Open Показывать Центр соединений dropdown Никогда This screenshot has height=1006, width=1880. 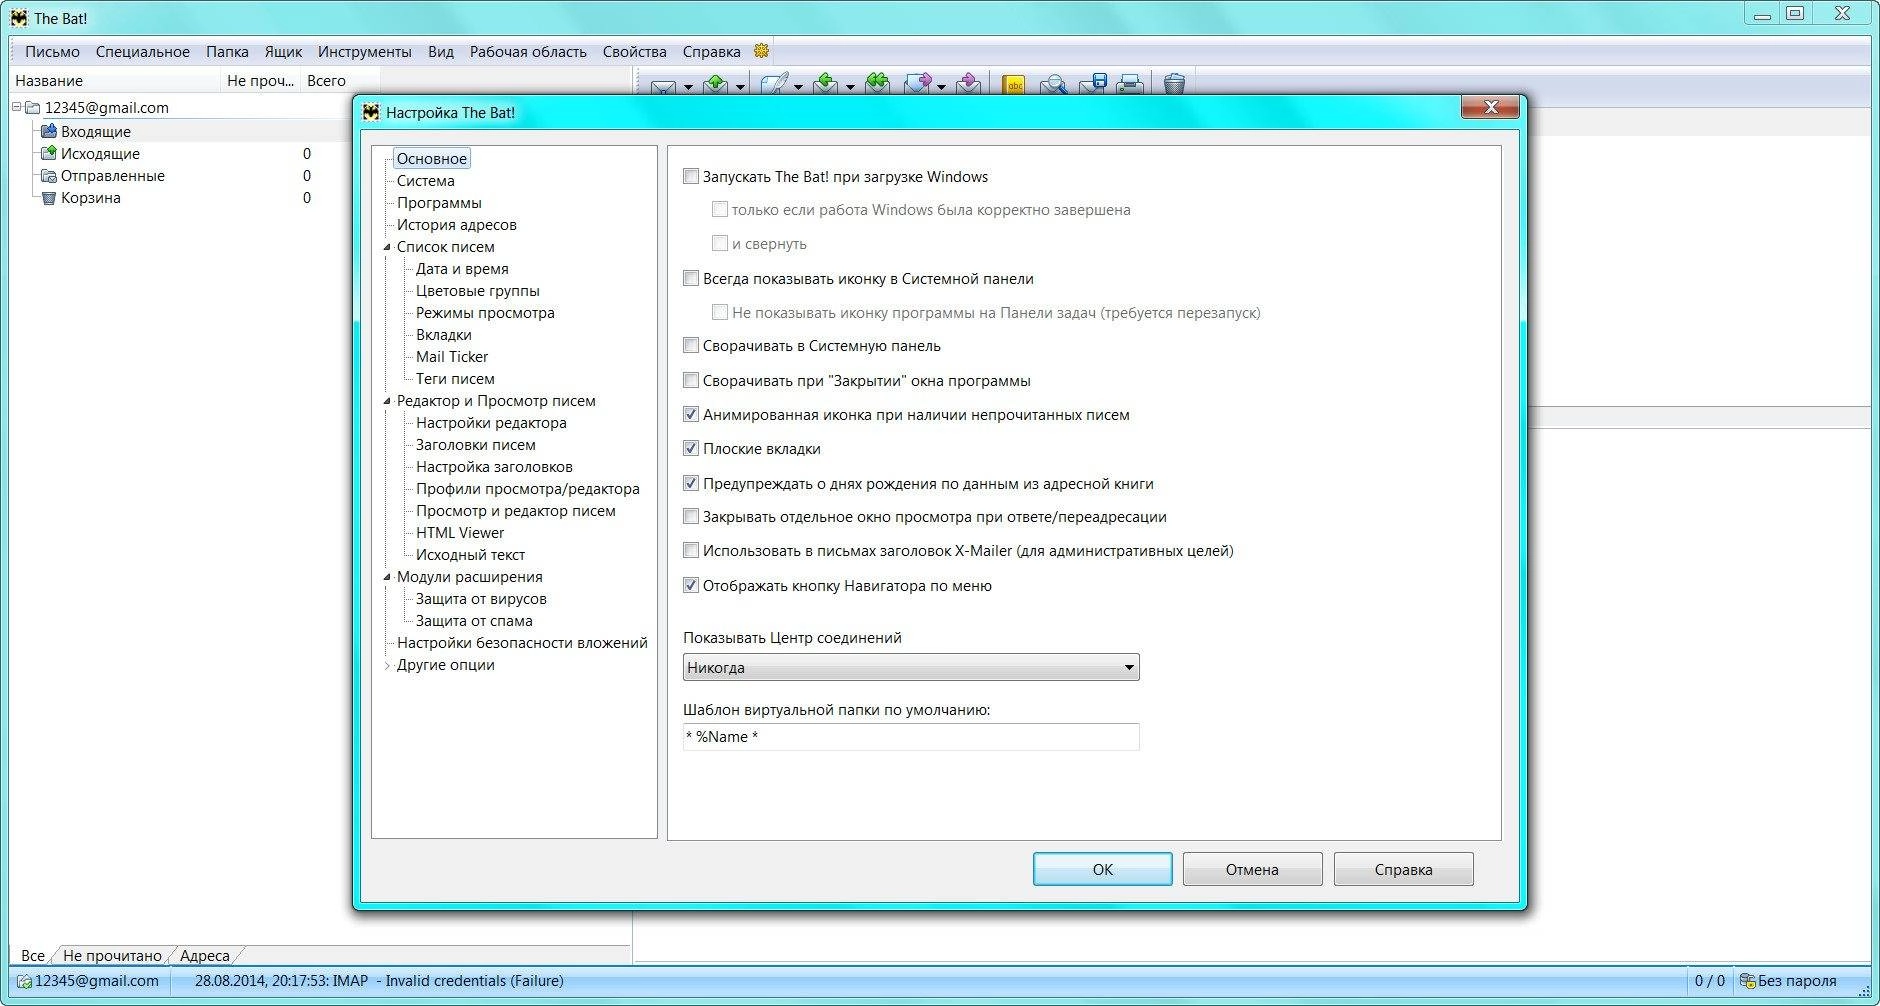pyautogui.click(x=911, y=667)
